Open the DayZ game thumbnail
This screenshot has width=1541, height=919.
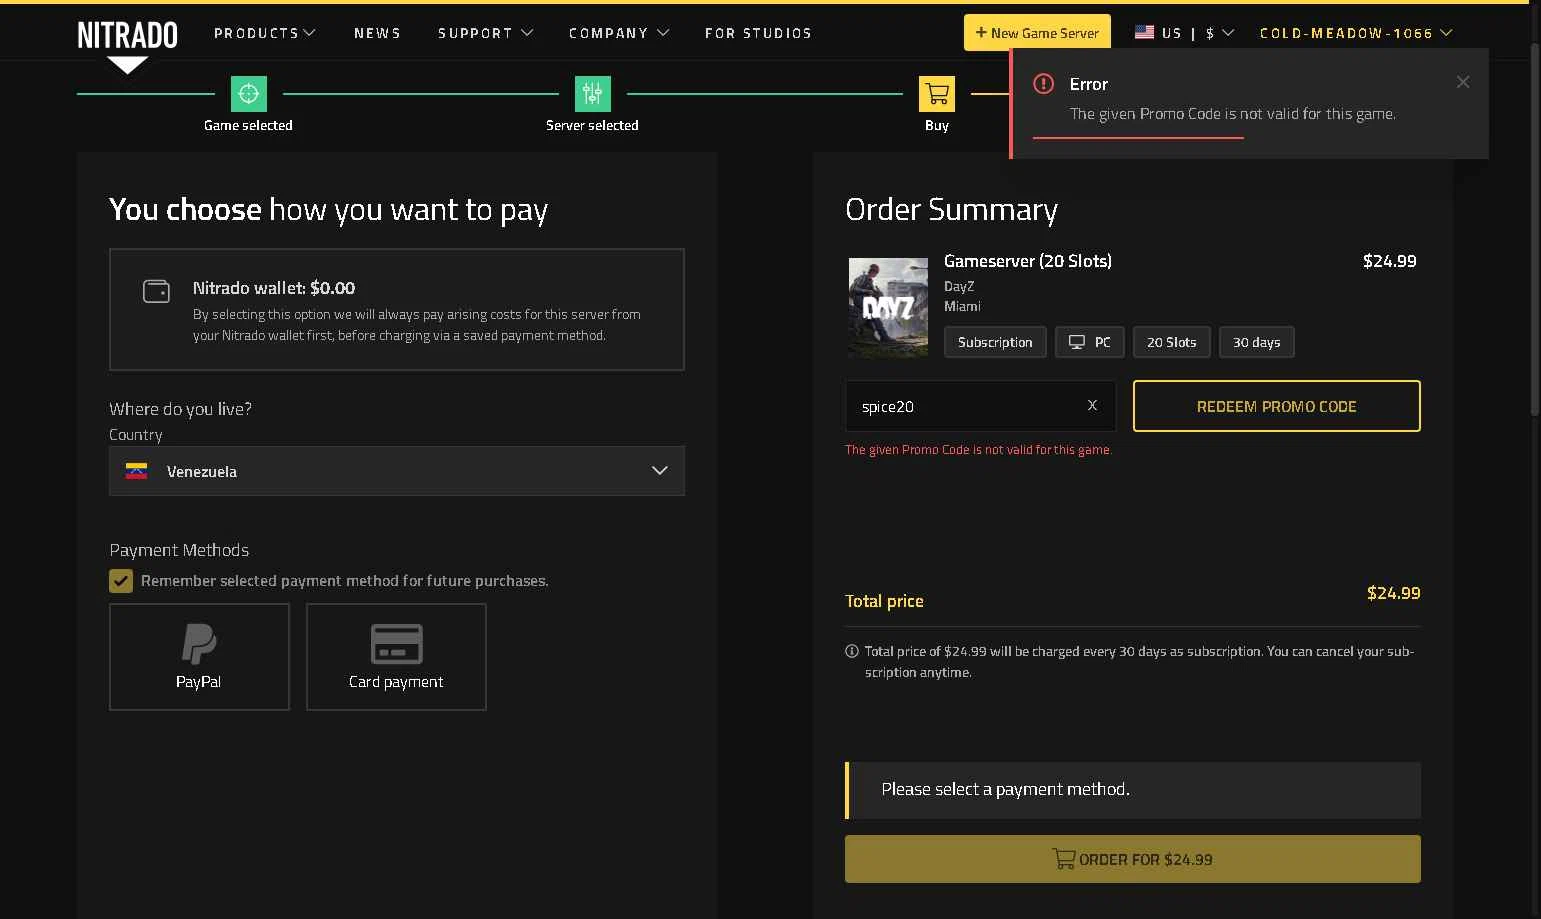coord(888,307)
